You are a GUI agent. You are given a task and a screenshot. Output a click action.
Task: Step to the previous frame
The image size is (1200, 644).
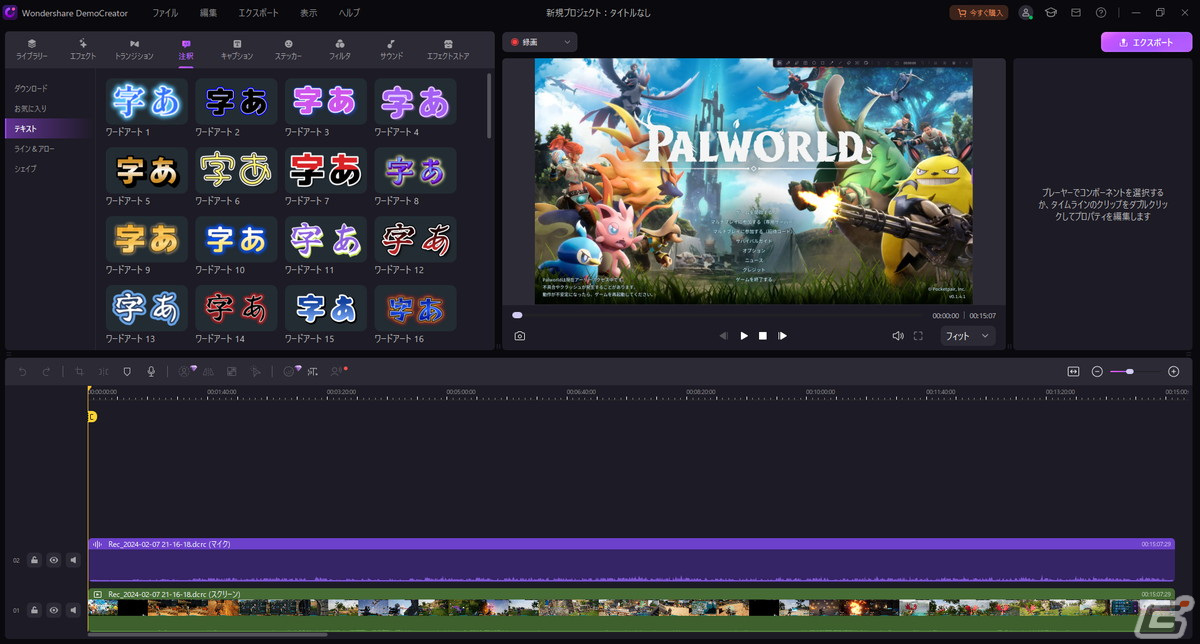pos(723,336)
